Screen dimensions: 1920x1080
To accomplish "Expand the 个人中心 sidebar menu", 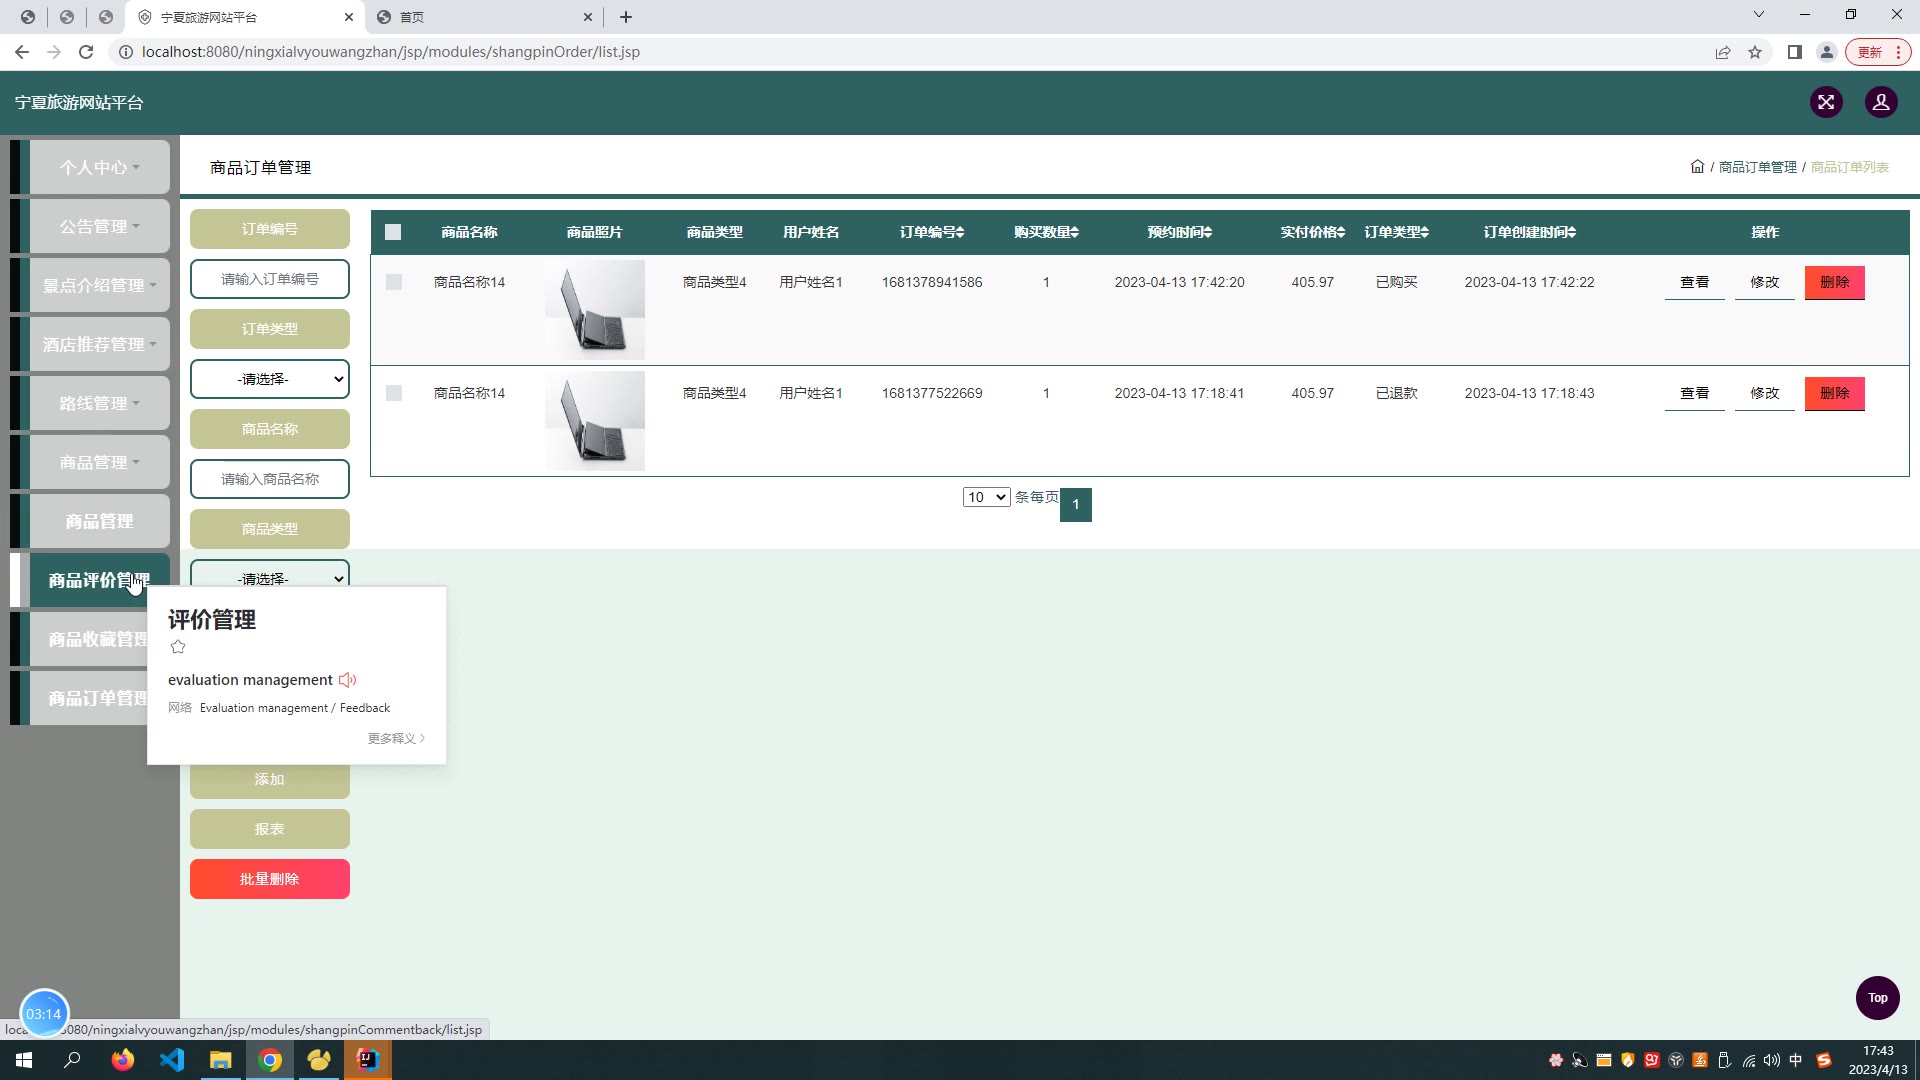I will [99, 167].
